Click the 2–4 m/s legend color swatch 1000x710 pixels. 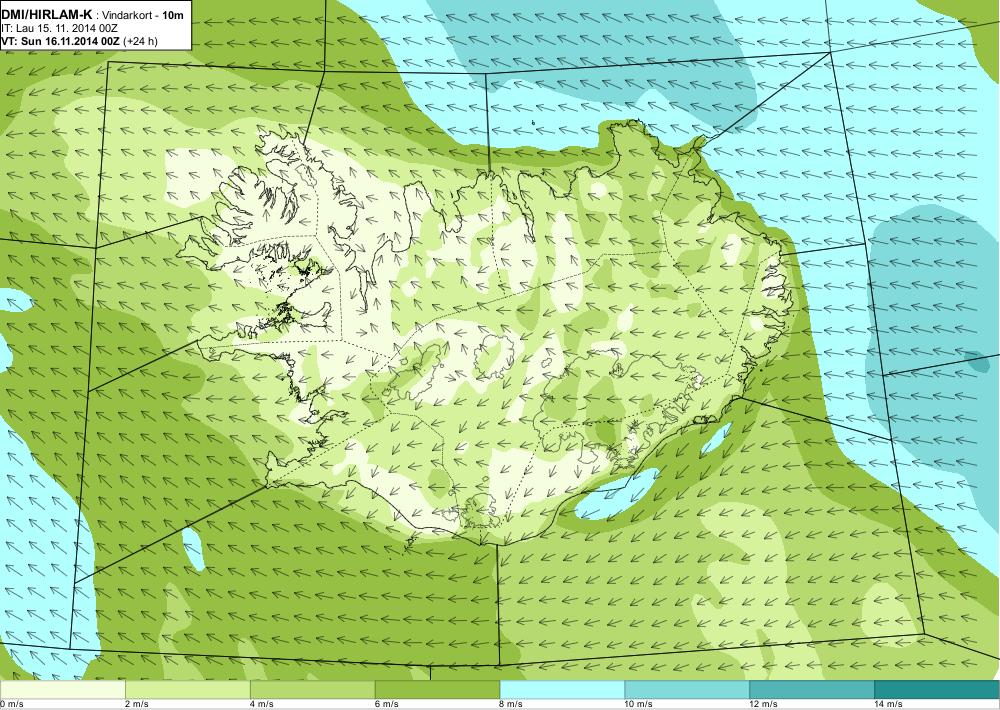click(x=188, y=690)
